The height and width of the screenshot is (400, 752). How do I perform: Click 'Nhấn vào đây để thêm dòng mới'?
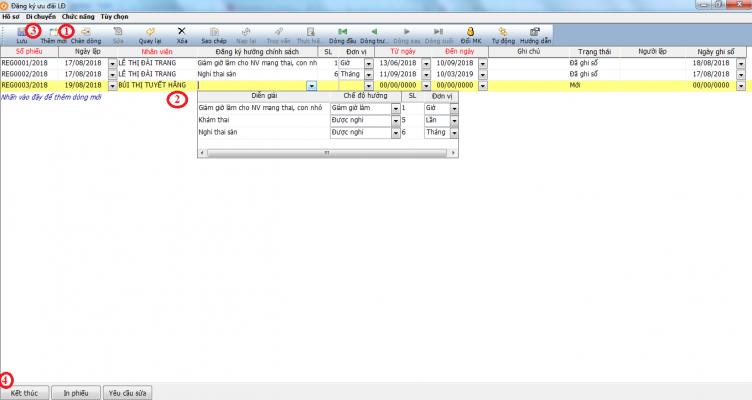coord(51,97)
